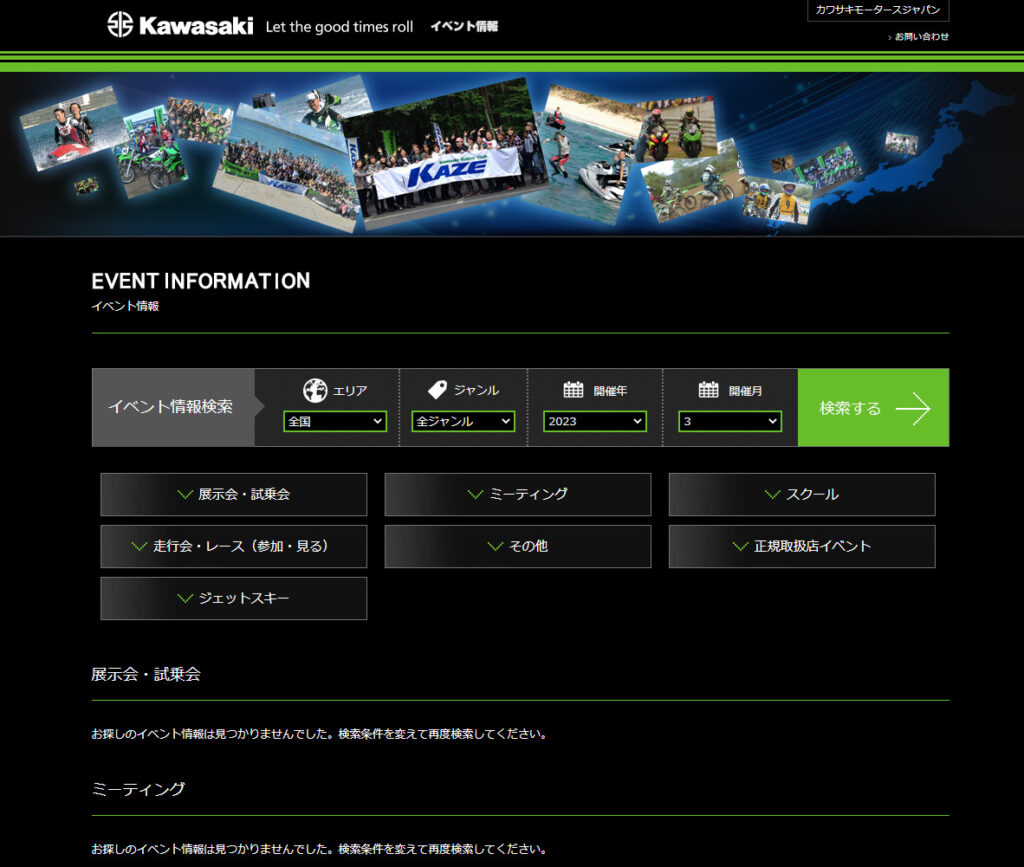The image size is (1024, 867).
Task: Click the price tag genre icon
Action: [437, 390]
